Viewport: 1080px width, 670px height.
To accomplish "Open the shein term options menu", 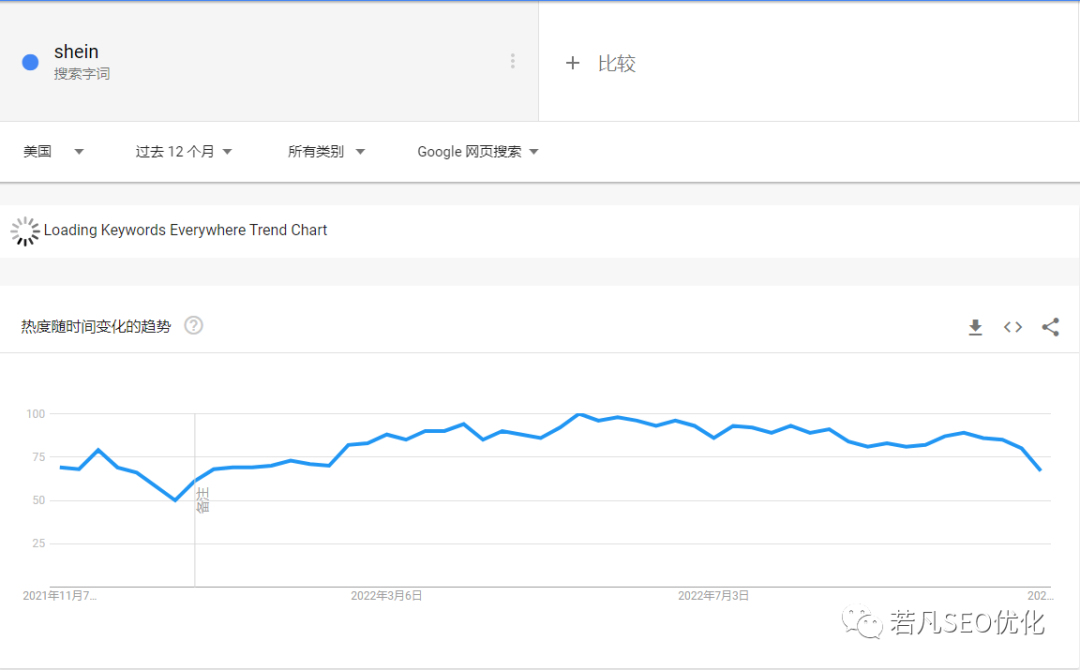I will point(513,61).
